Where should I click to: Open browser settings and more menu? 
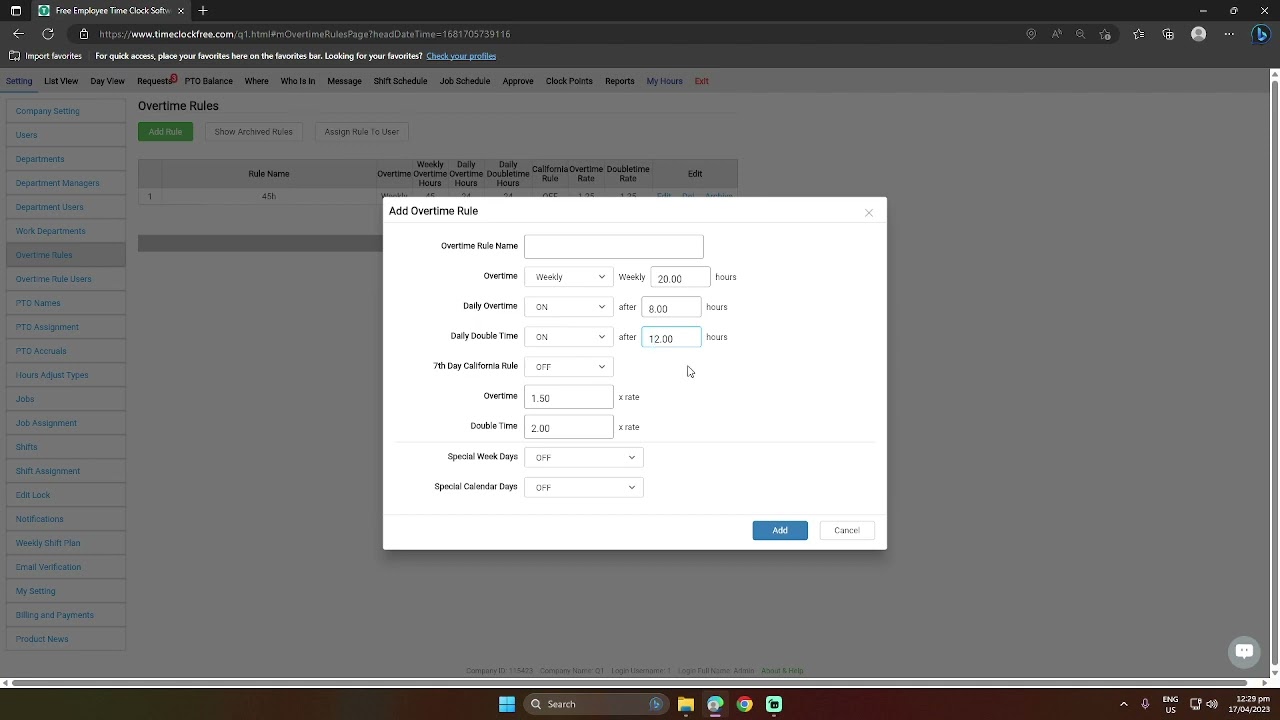(x=1230, y=34)
